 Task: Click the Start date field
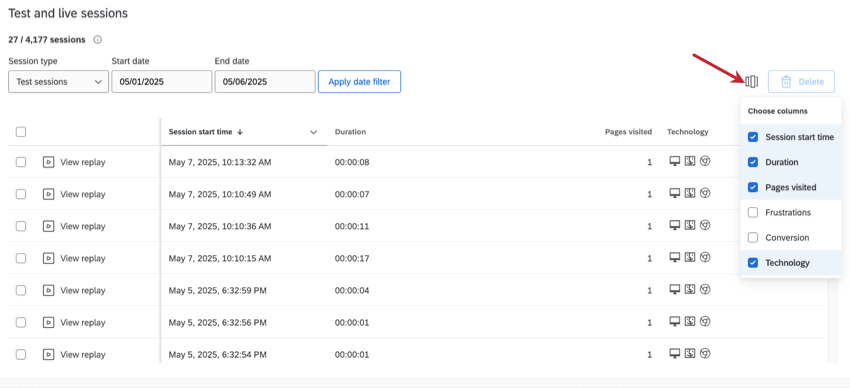coord(162,82)
